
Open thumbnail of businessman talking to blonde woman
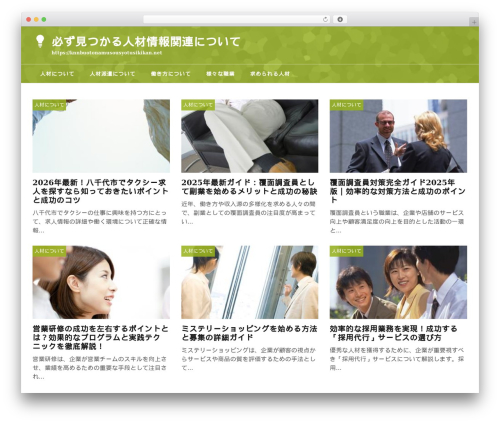pos(398,136)
